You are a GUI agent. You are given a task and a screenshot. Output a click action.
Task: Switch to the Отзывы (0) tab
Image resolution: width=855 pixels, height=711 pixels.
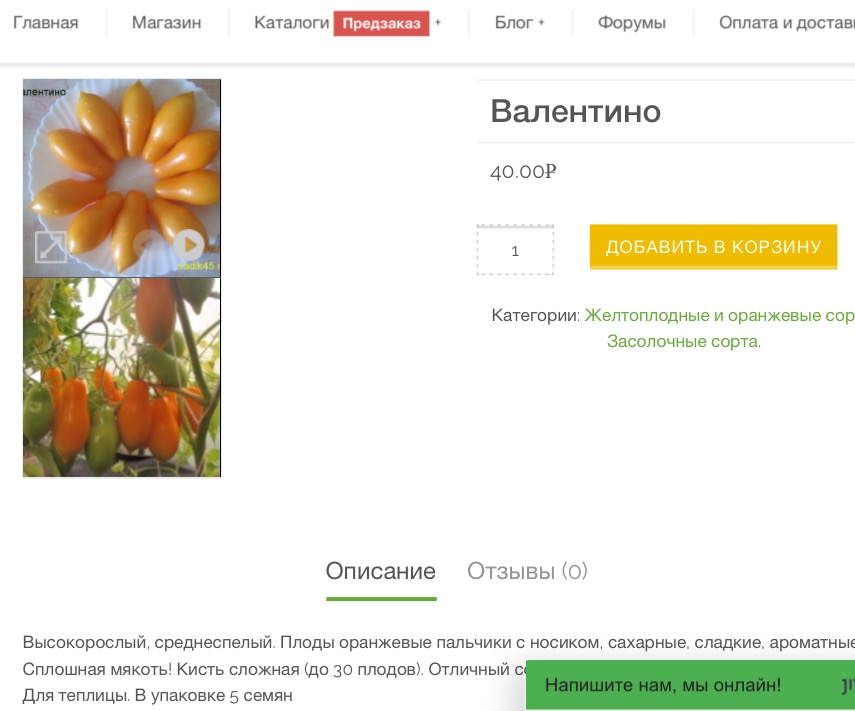coord(527,572)
